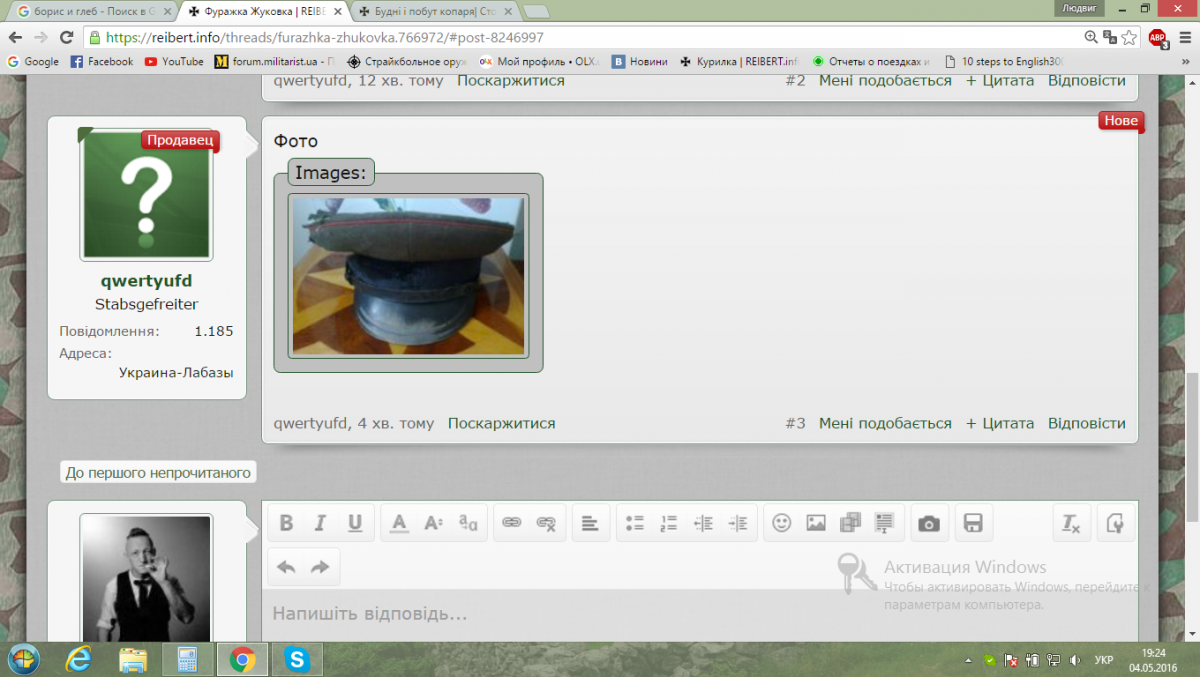The height and width of the screenshot is (677, 1200).
Task: Toggle underline formatting button
Action: (354, 523)
